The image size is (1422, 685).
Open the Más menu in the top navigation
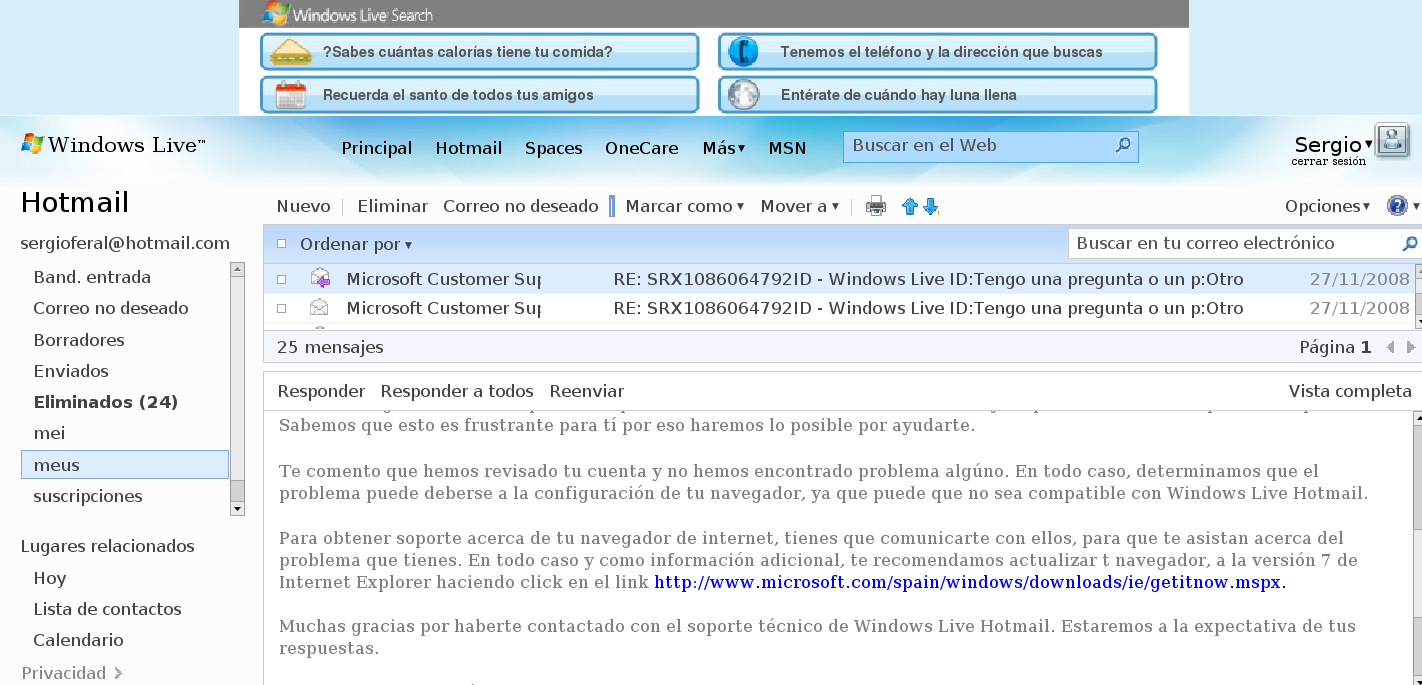coord(722,148)
